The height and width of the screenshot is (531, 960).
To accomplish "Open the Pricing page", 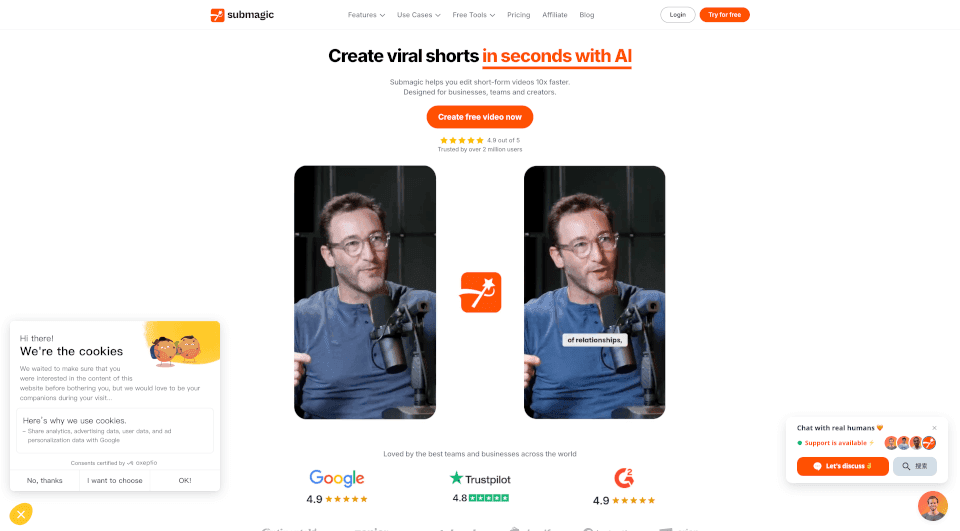I will 519,15.
